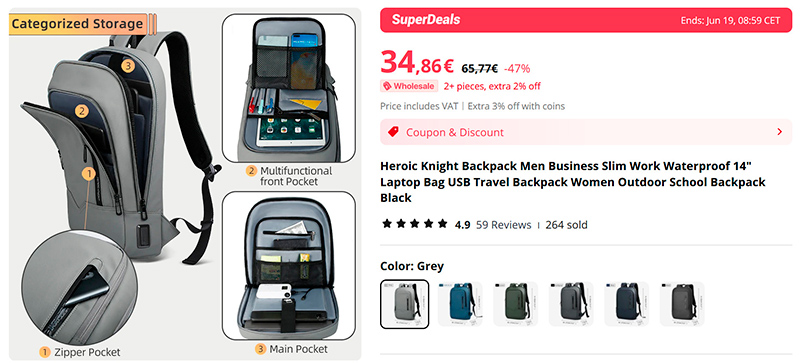Screen dimensions: 800x363
Task: Expand Coupon & Discount chevron arrow
Action: [x=779, y=132]
